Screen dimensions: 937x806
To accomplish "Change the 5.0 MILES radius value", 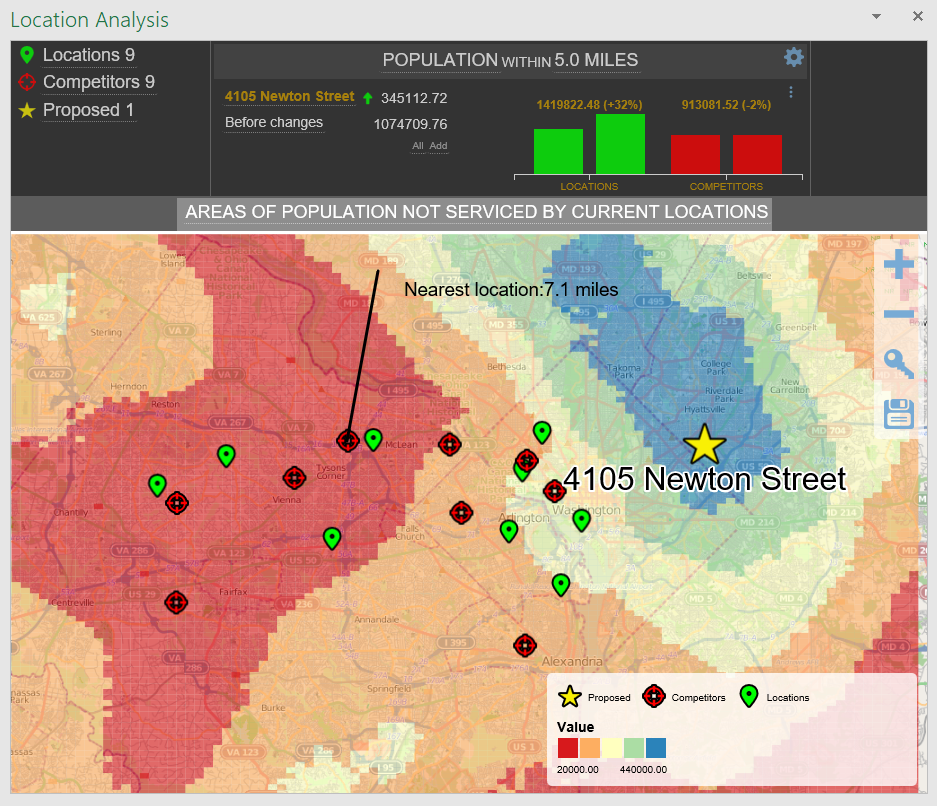I will 596,60.
